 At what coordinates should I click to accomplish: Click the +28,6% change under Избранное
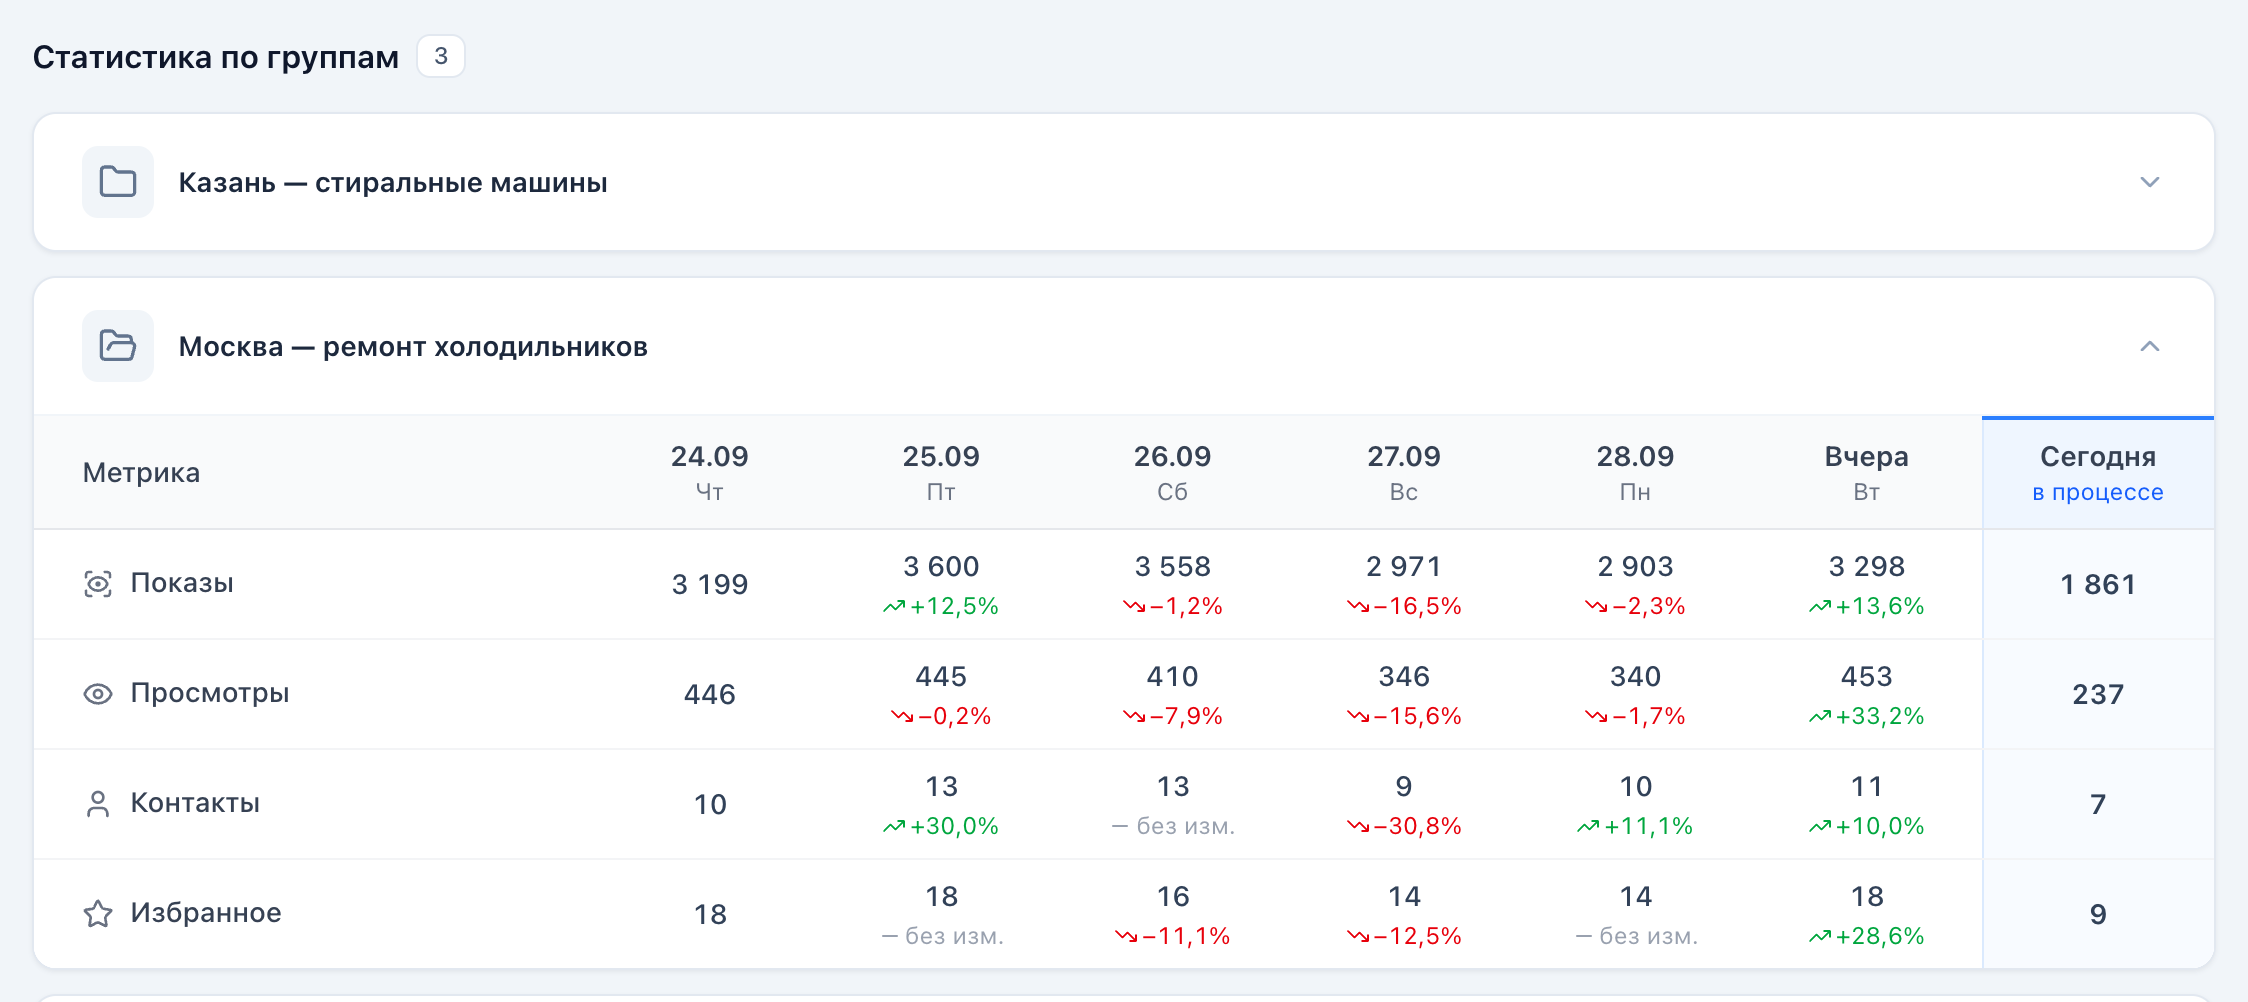click(1866, 936)
